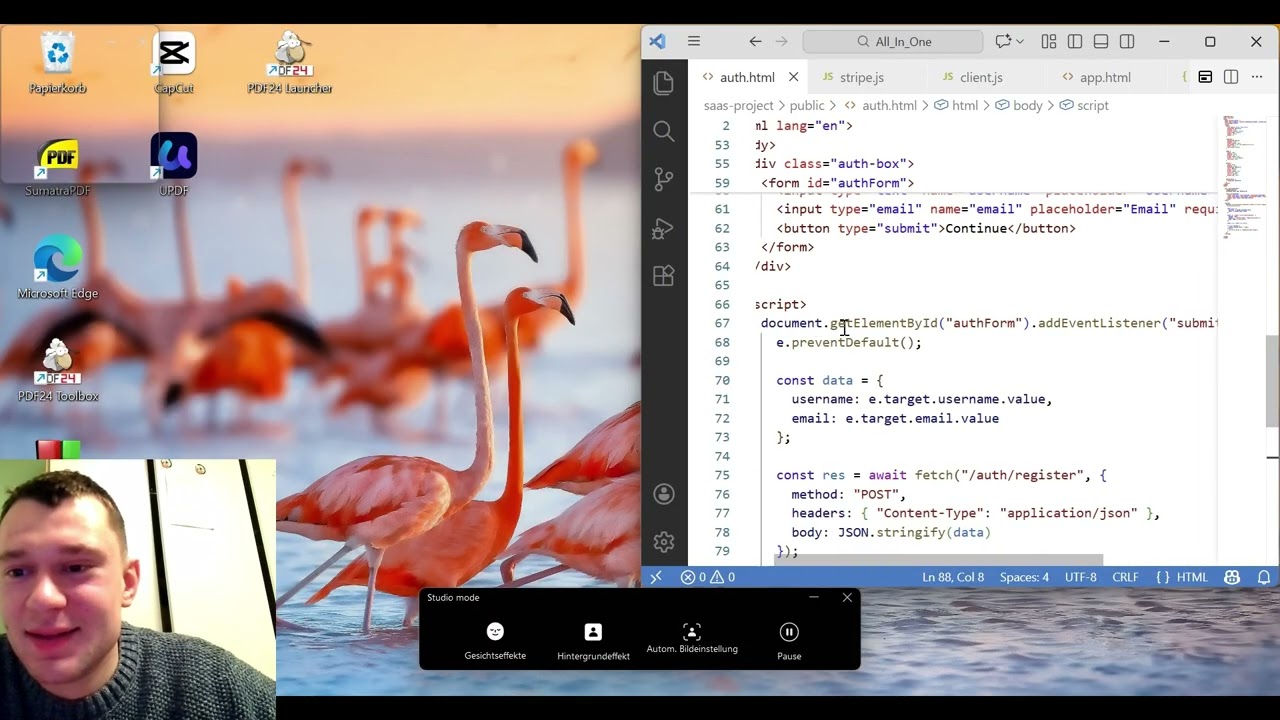Select the html breadcrumb symbol
The image size is (1280, 720).
coord(956,105)
